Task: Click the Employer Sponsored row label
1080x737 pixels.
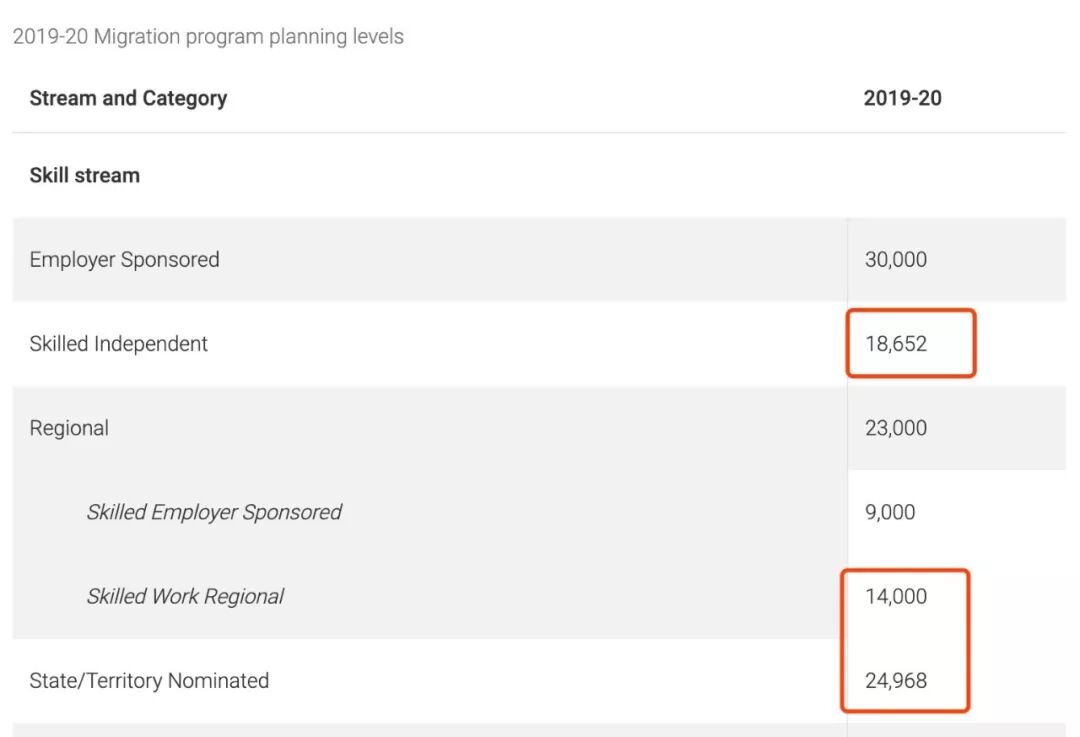Action: pyautogui.click(x=124, y=259)
